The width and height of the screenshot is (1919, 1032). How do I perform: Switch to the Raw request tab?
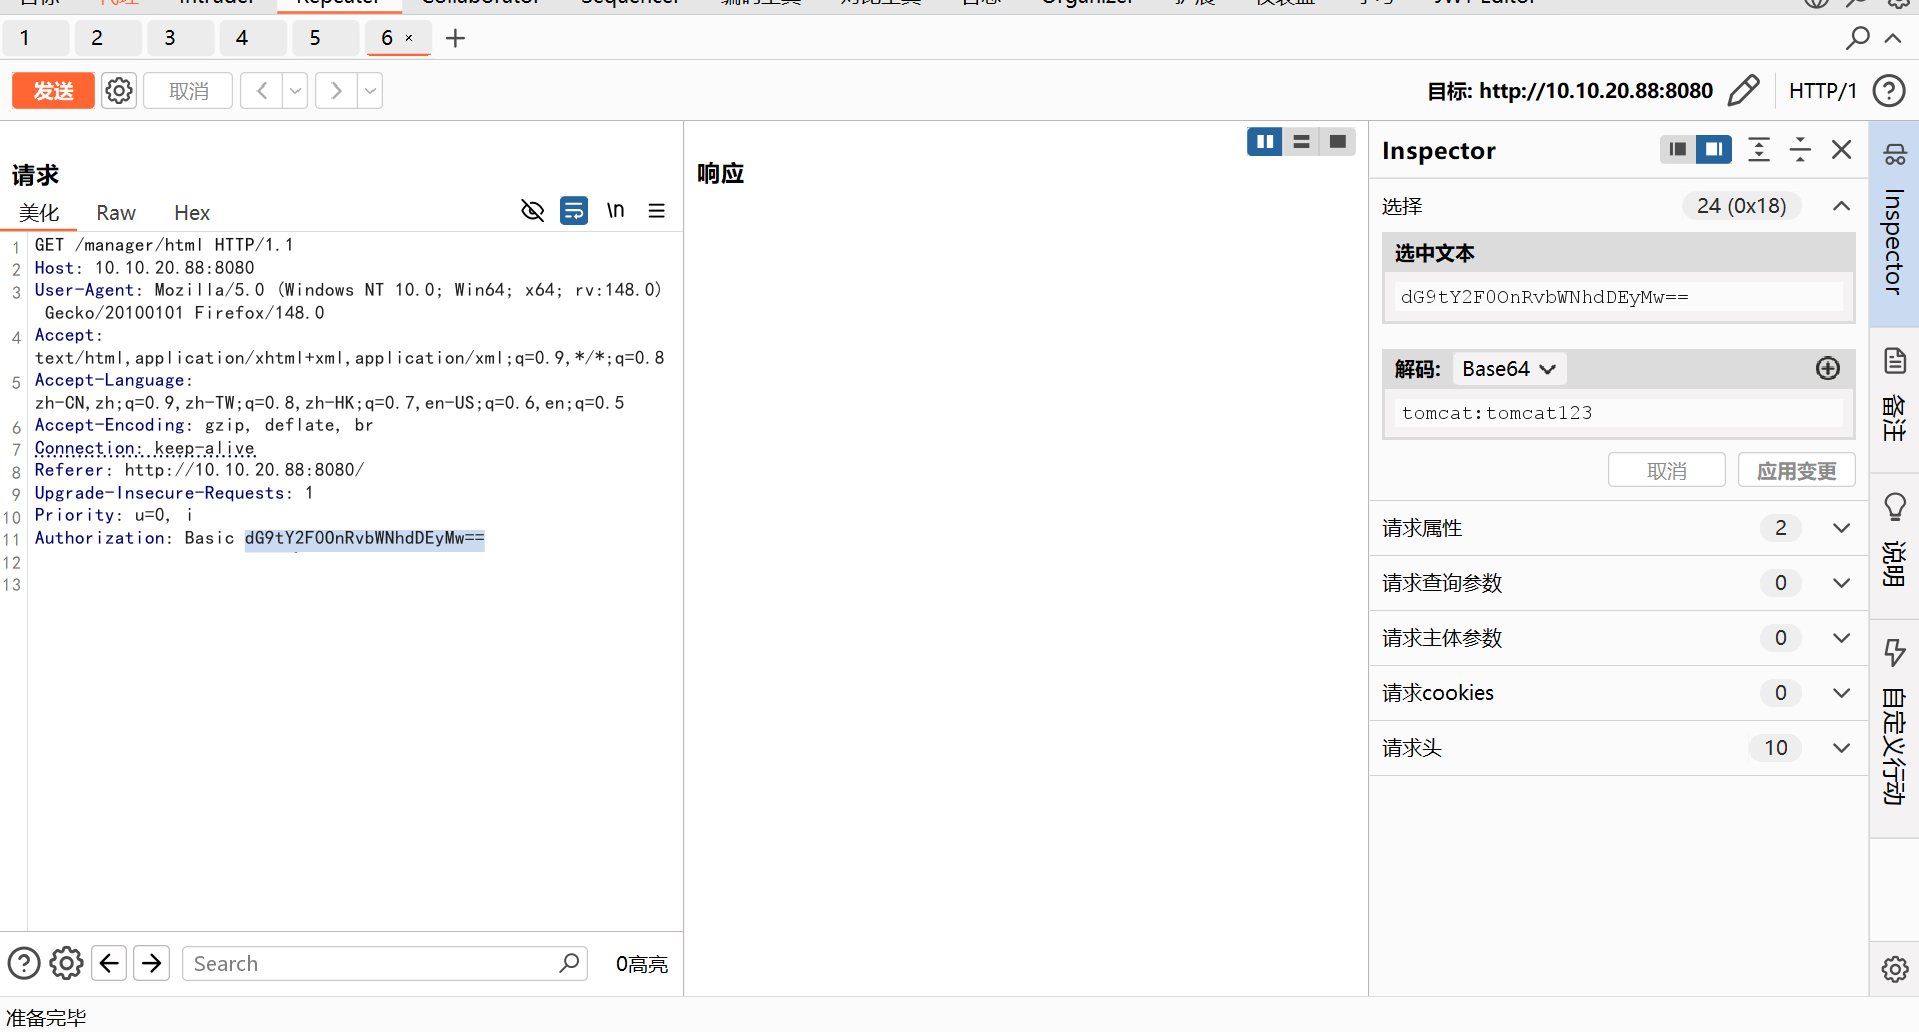116,213
